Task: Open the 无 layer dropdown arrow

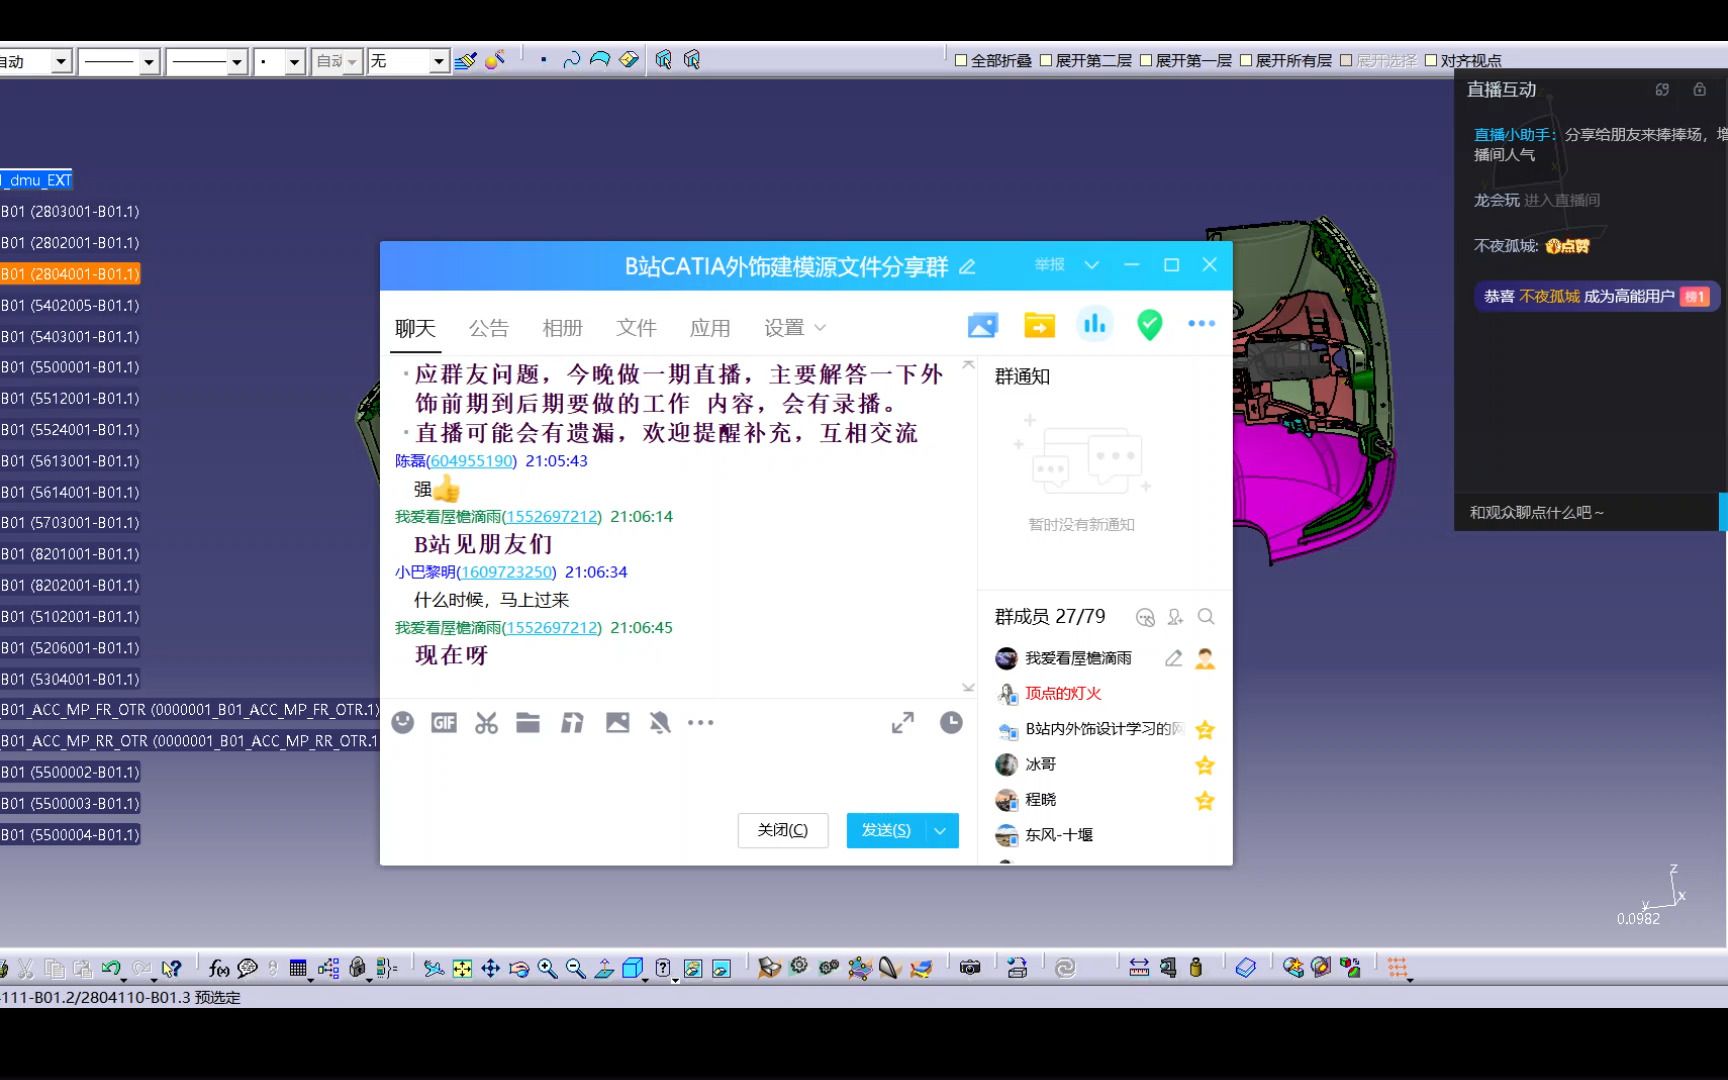Action: (439, 62)
